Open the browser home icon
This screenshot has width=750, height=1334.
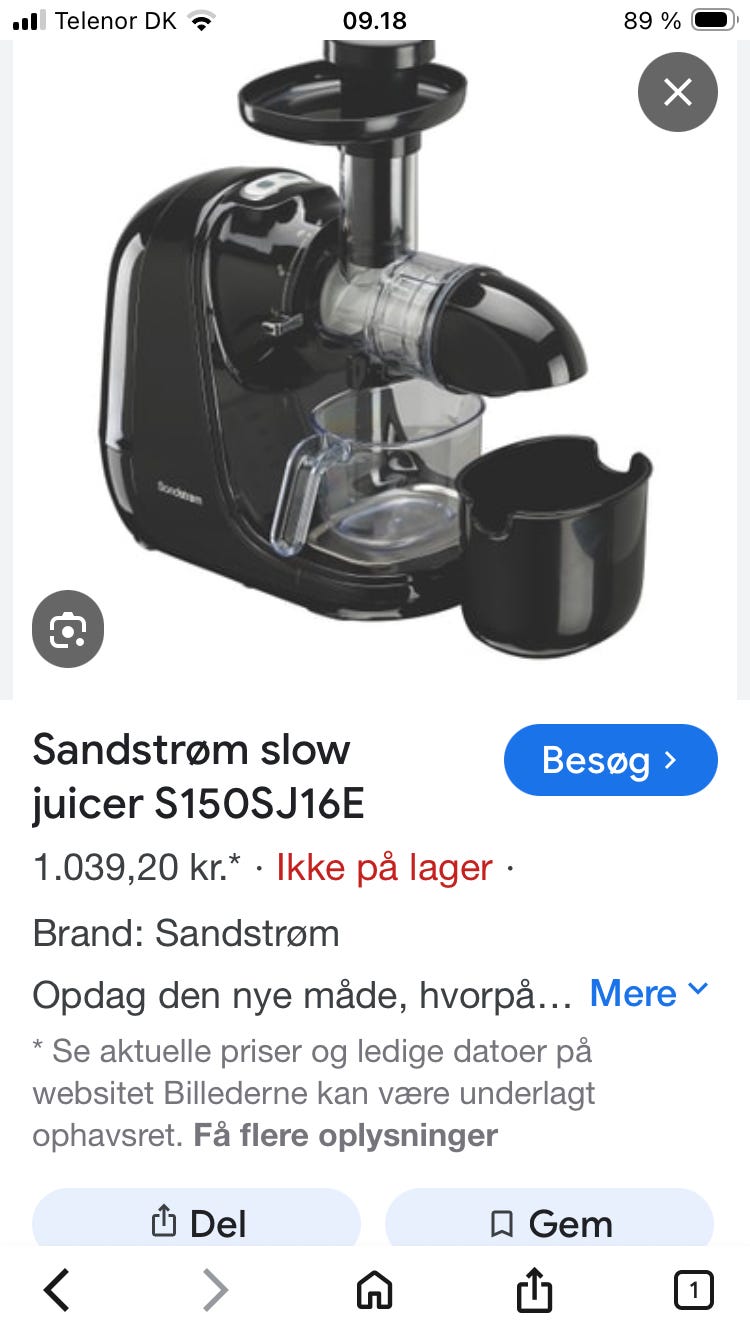coord(375,1290)
